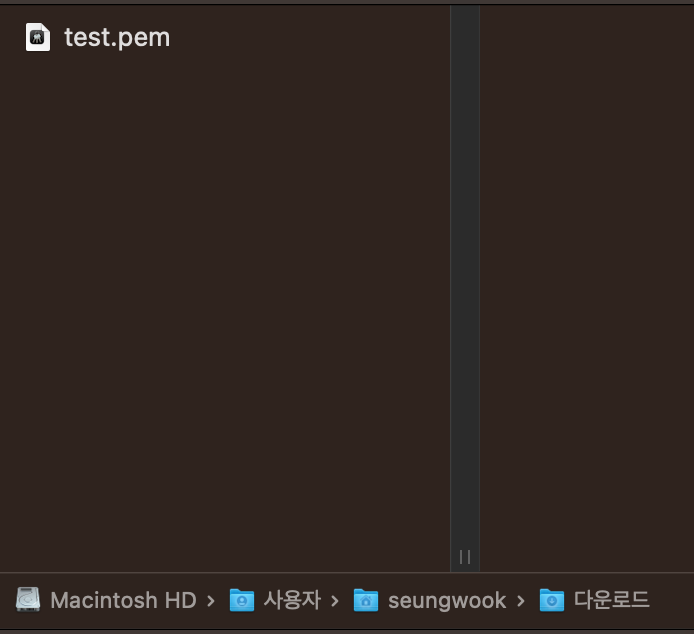
Task: Click the 사용자 folder icon in the path bar
Action: click(242, 600)
